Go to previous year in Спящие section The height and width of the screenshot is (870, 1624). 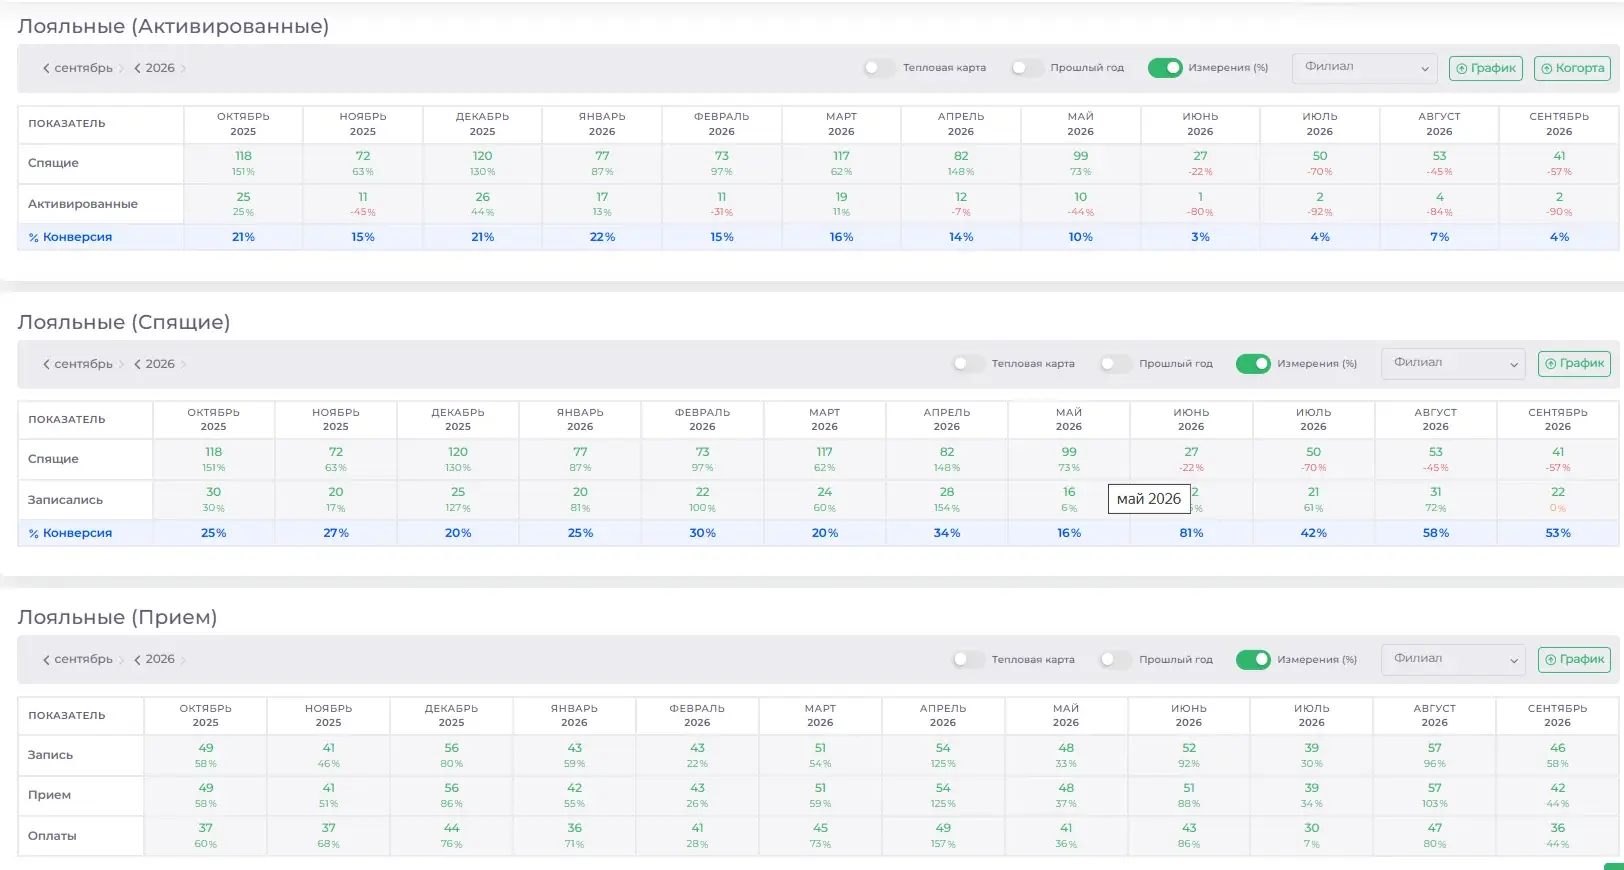pyautogui.click(x=137, y=364)
